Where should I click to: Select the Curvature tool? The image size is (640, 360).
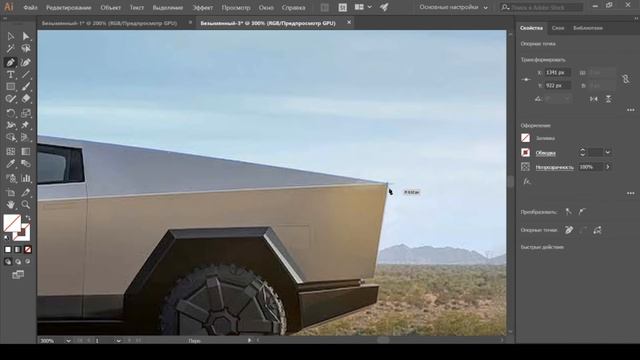(x=26, y=62)
